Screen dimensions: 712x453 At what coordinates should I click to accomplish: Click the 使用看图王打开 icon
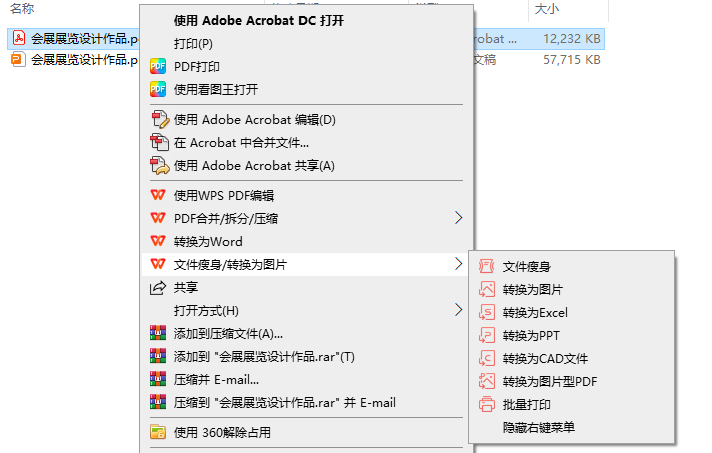158,89
